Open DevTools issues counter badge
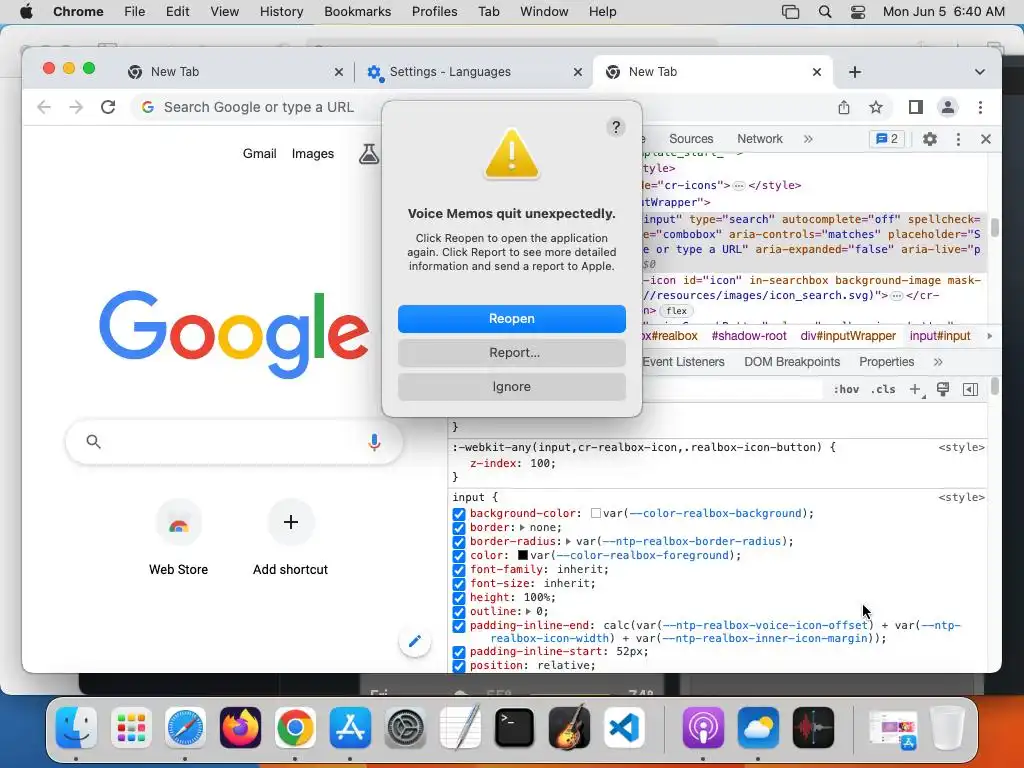 887,138
